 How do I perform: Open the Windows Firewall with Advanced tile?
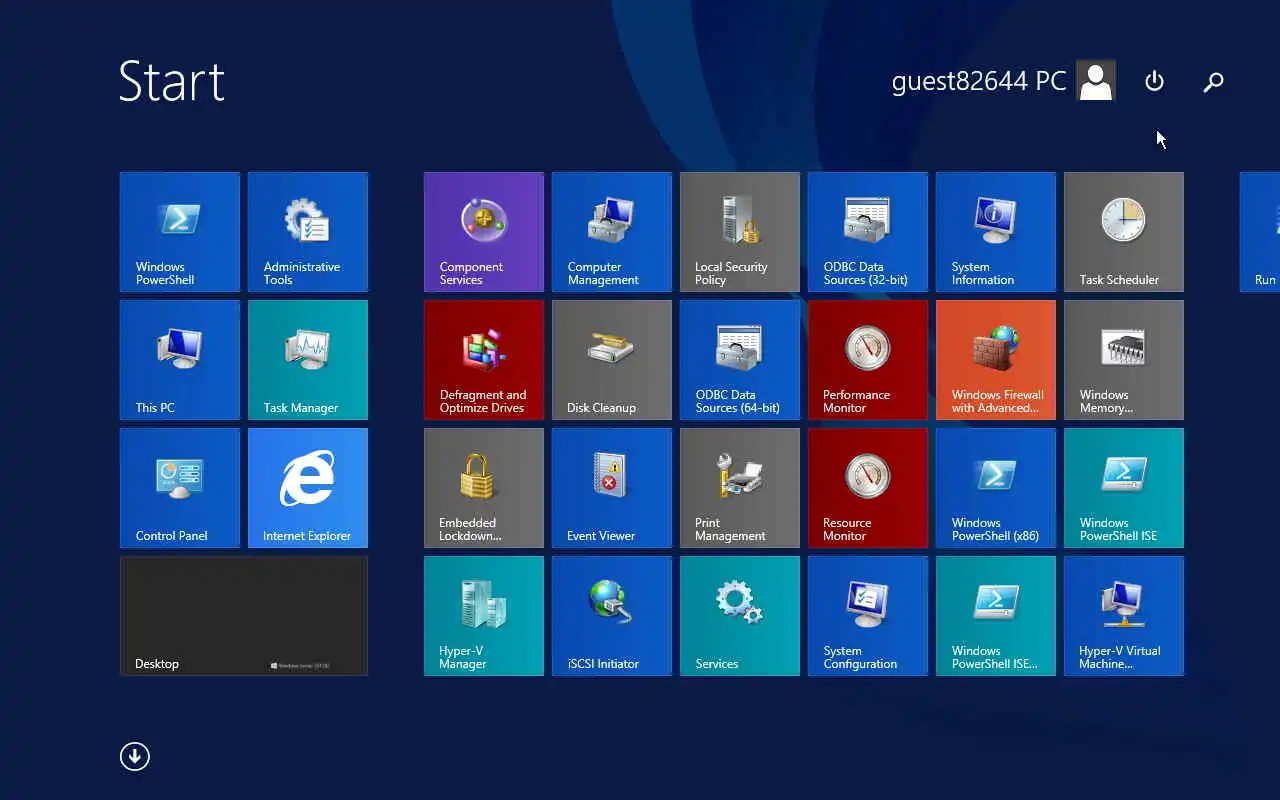(996, 360)
